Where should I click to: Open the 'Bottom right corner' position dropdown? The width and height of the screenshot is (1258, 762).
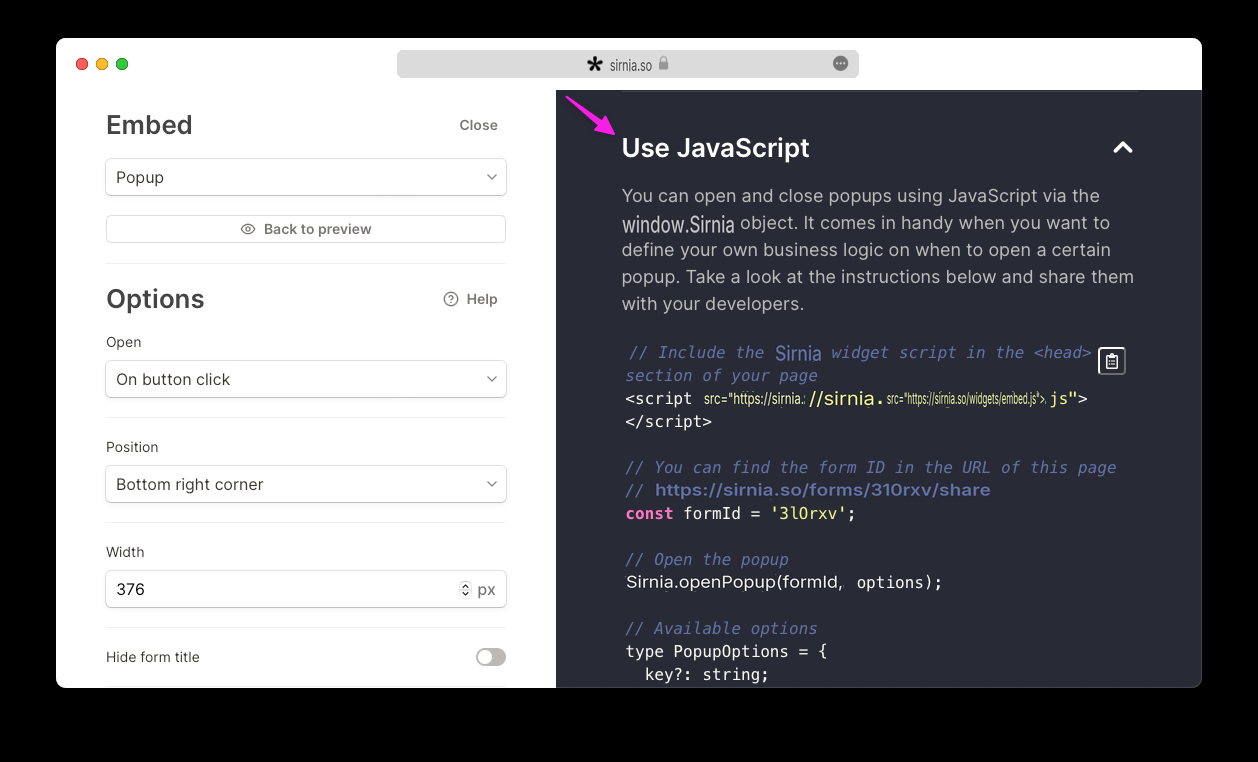point(306,484)
